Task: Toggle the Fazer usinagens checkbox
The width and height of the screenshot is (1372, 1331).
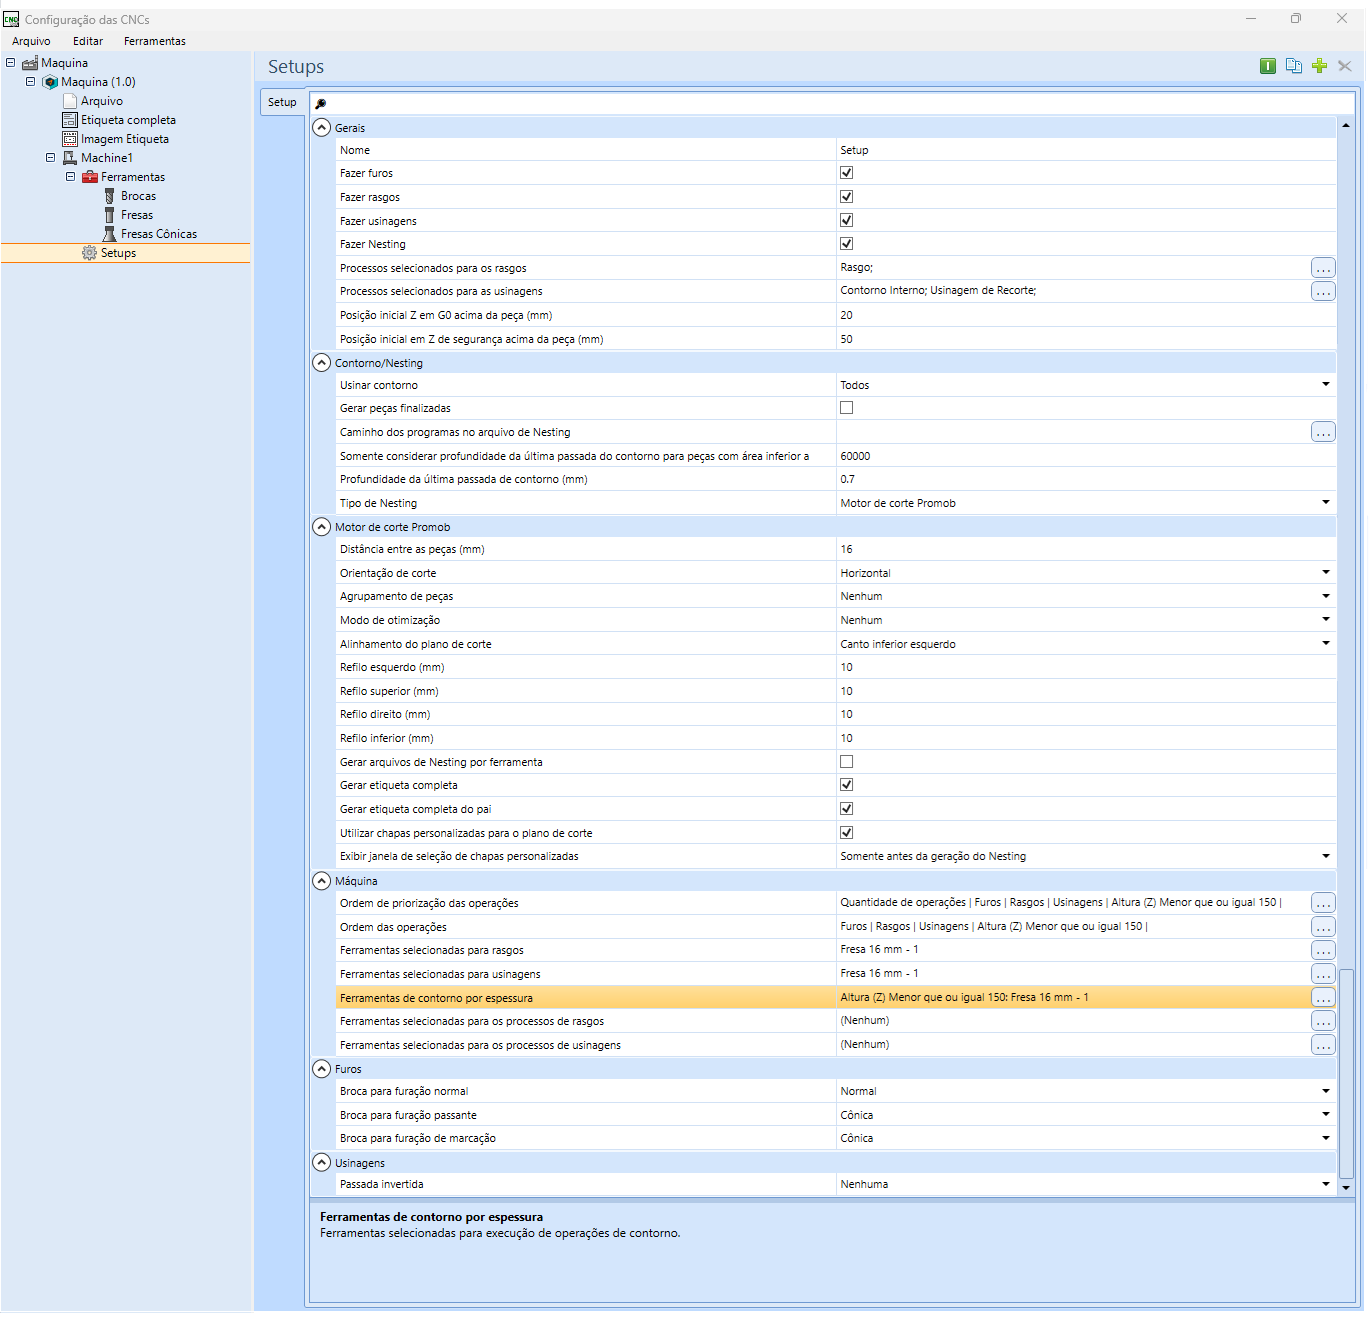Action: 847,220
